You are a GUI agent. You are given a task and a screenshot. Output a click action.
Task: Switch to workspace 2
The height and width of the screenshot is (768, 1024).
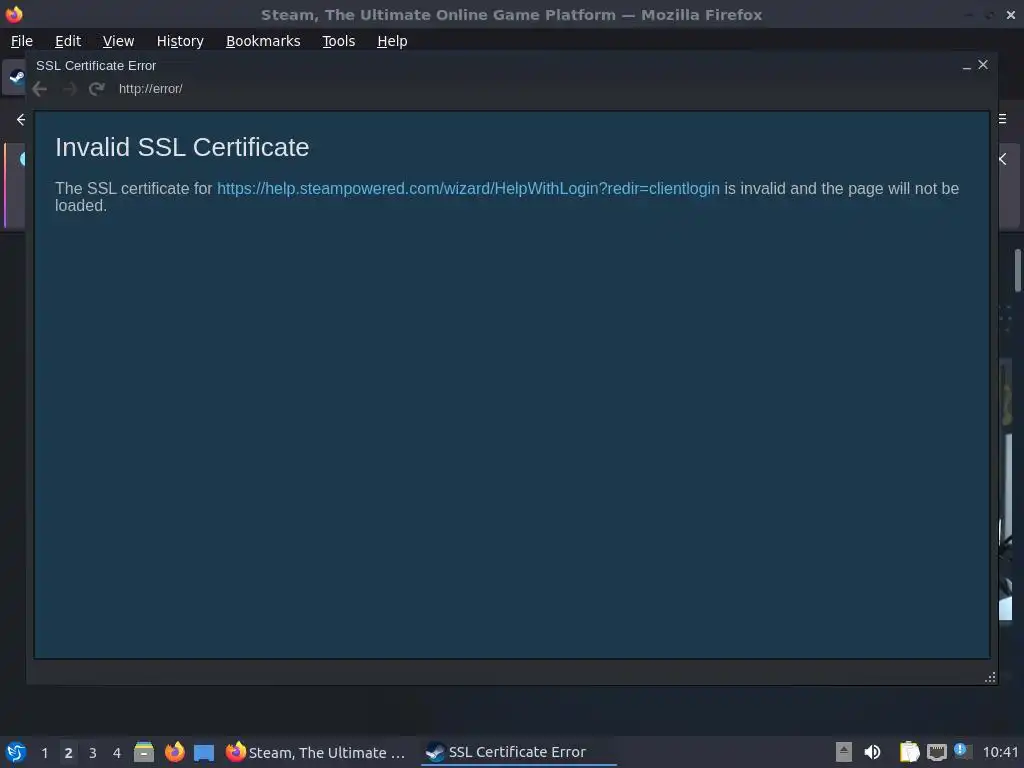69,753
